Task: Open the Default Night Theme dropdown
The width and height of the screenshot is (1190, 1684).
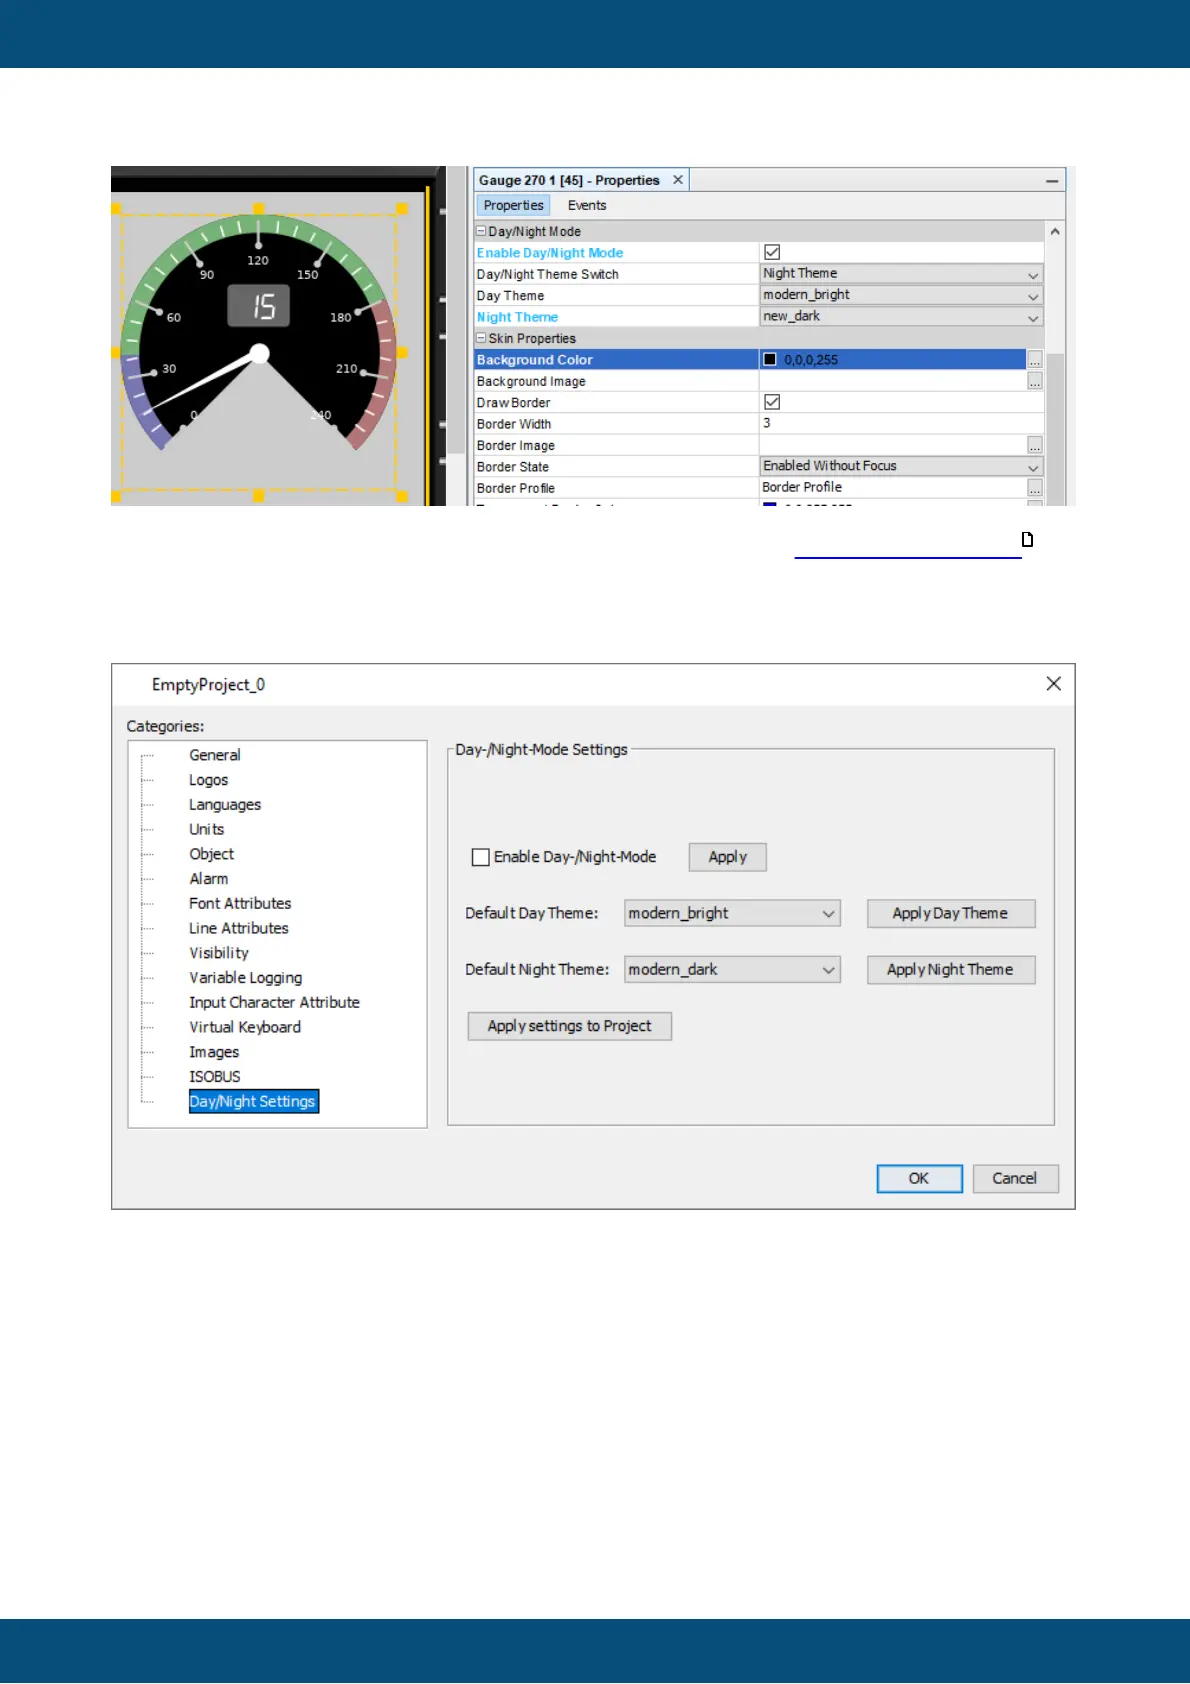Action: (x=828, y=969)
